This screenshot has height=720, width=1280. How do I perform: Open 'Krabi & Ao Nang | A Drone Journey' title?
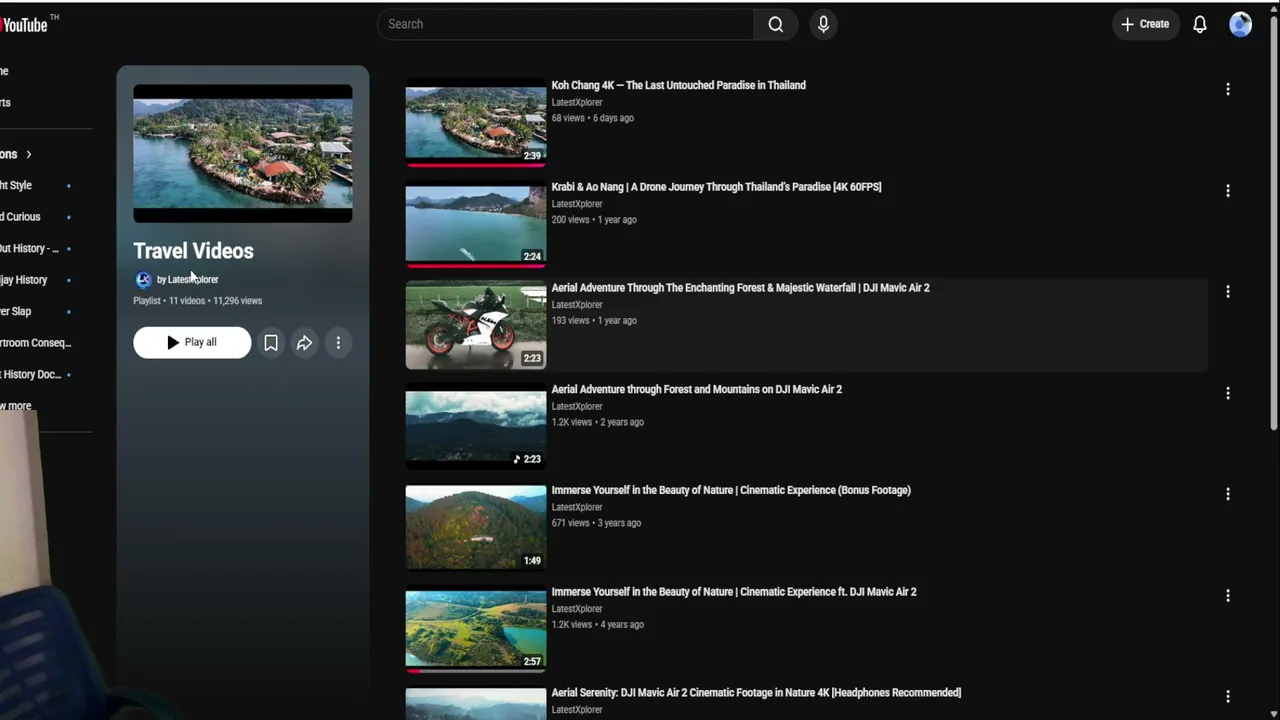click(716, 187)
